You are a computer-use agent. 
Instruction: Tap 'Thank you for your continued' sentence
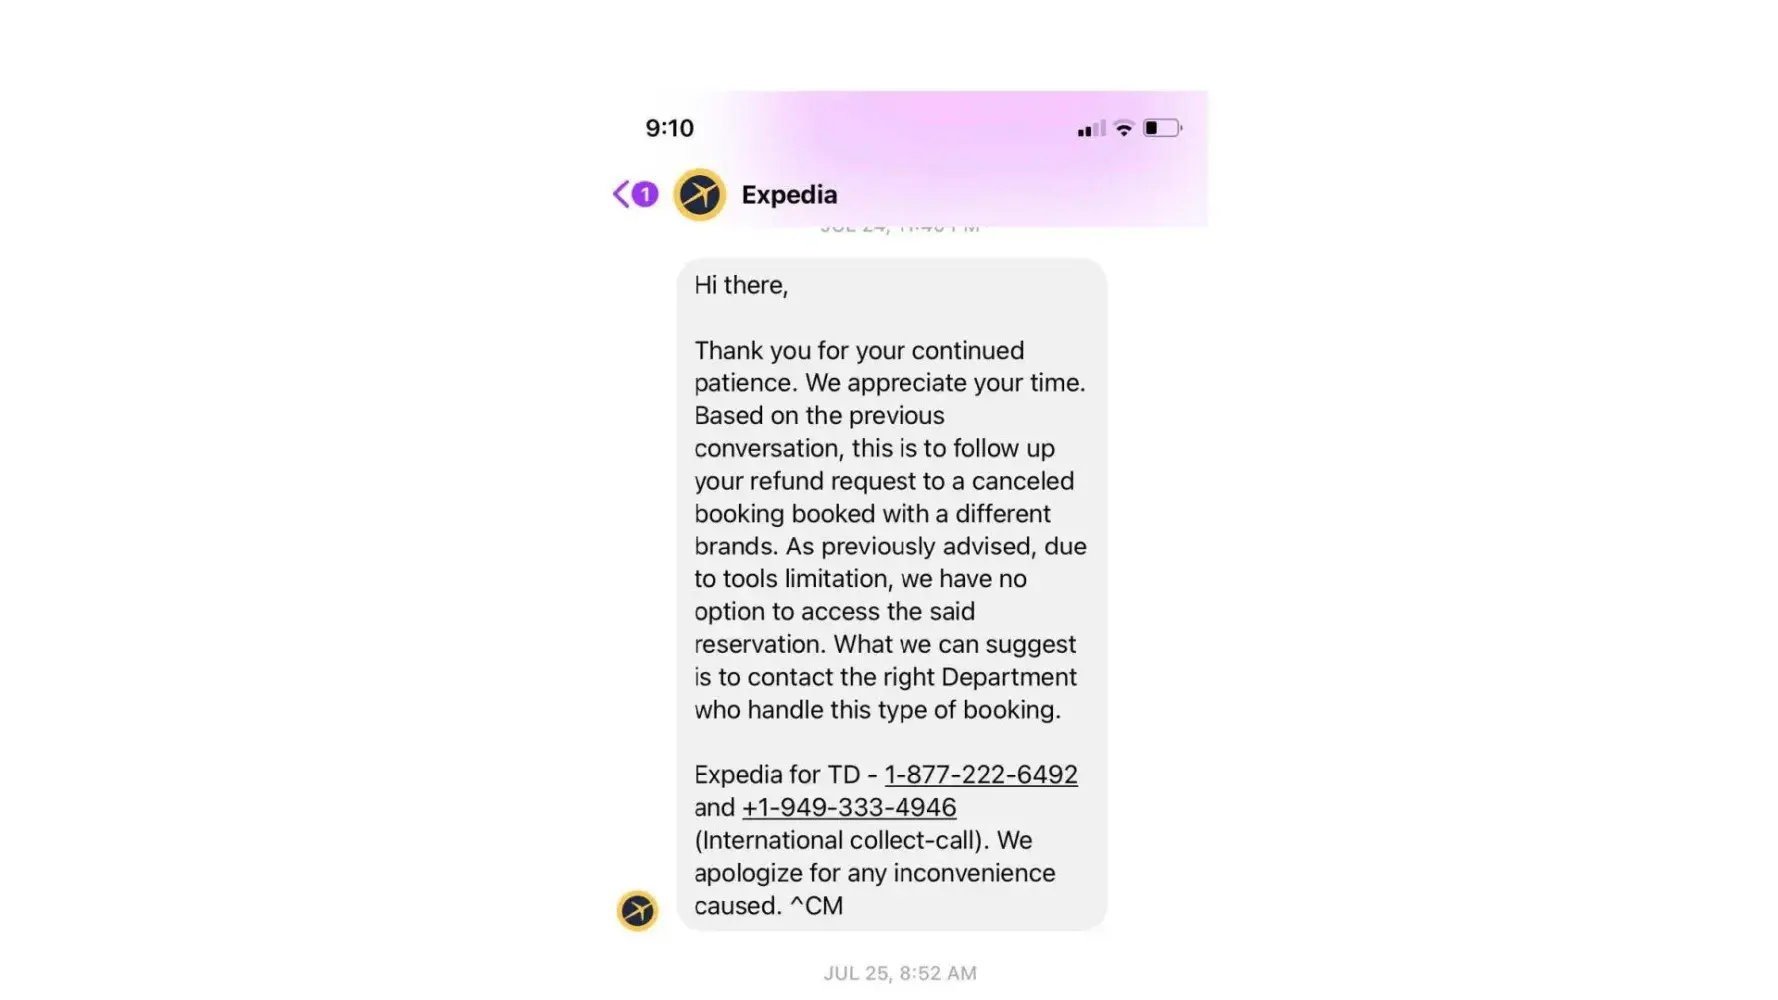[x=859, y=351]
